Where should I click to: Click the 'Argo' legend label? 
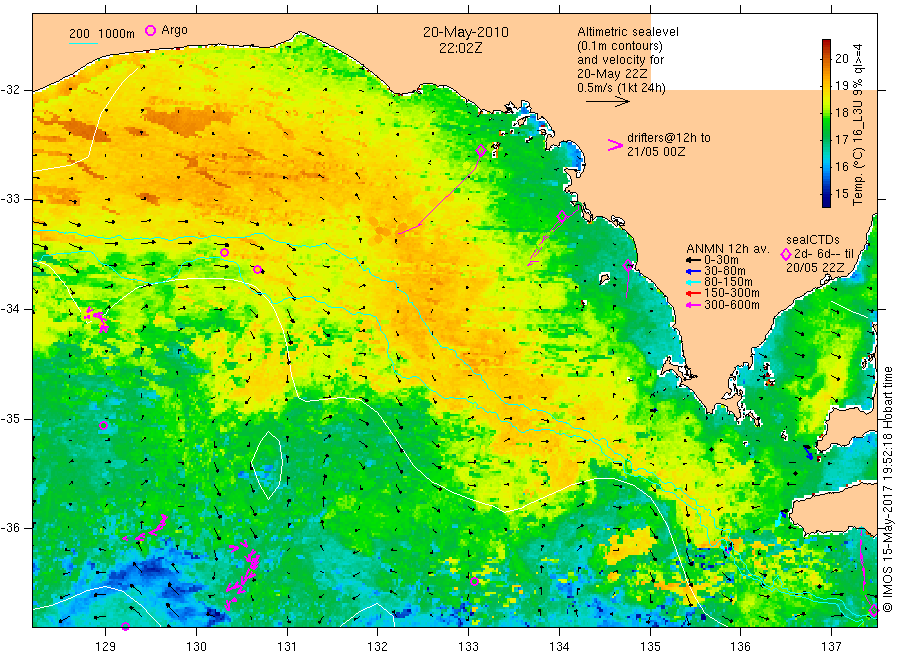(x=174, y=30)
